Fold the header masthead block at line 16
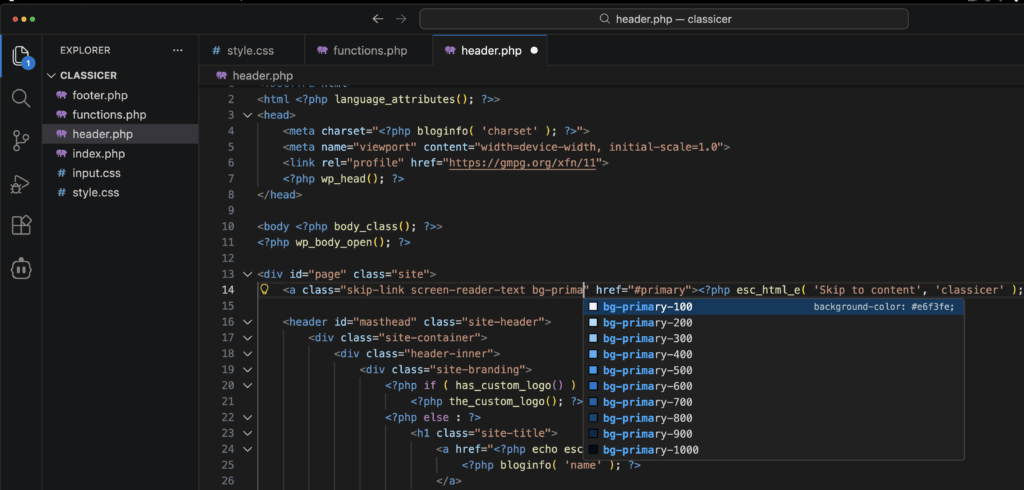The width and height of the screenshot is (1024, 490). pos(247,321)
